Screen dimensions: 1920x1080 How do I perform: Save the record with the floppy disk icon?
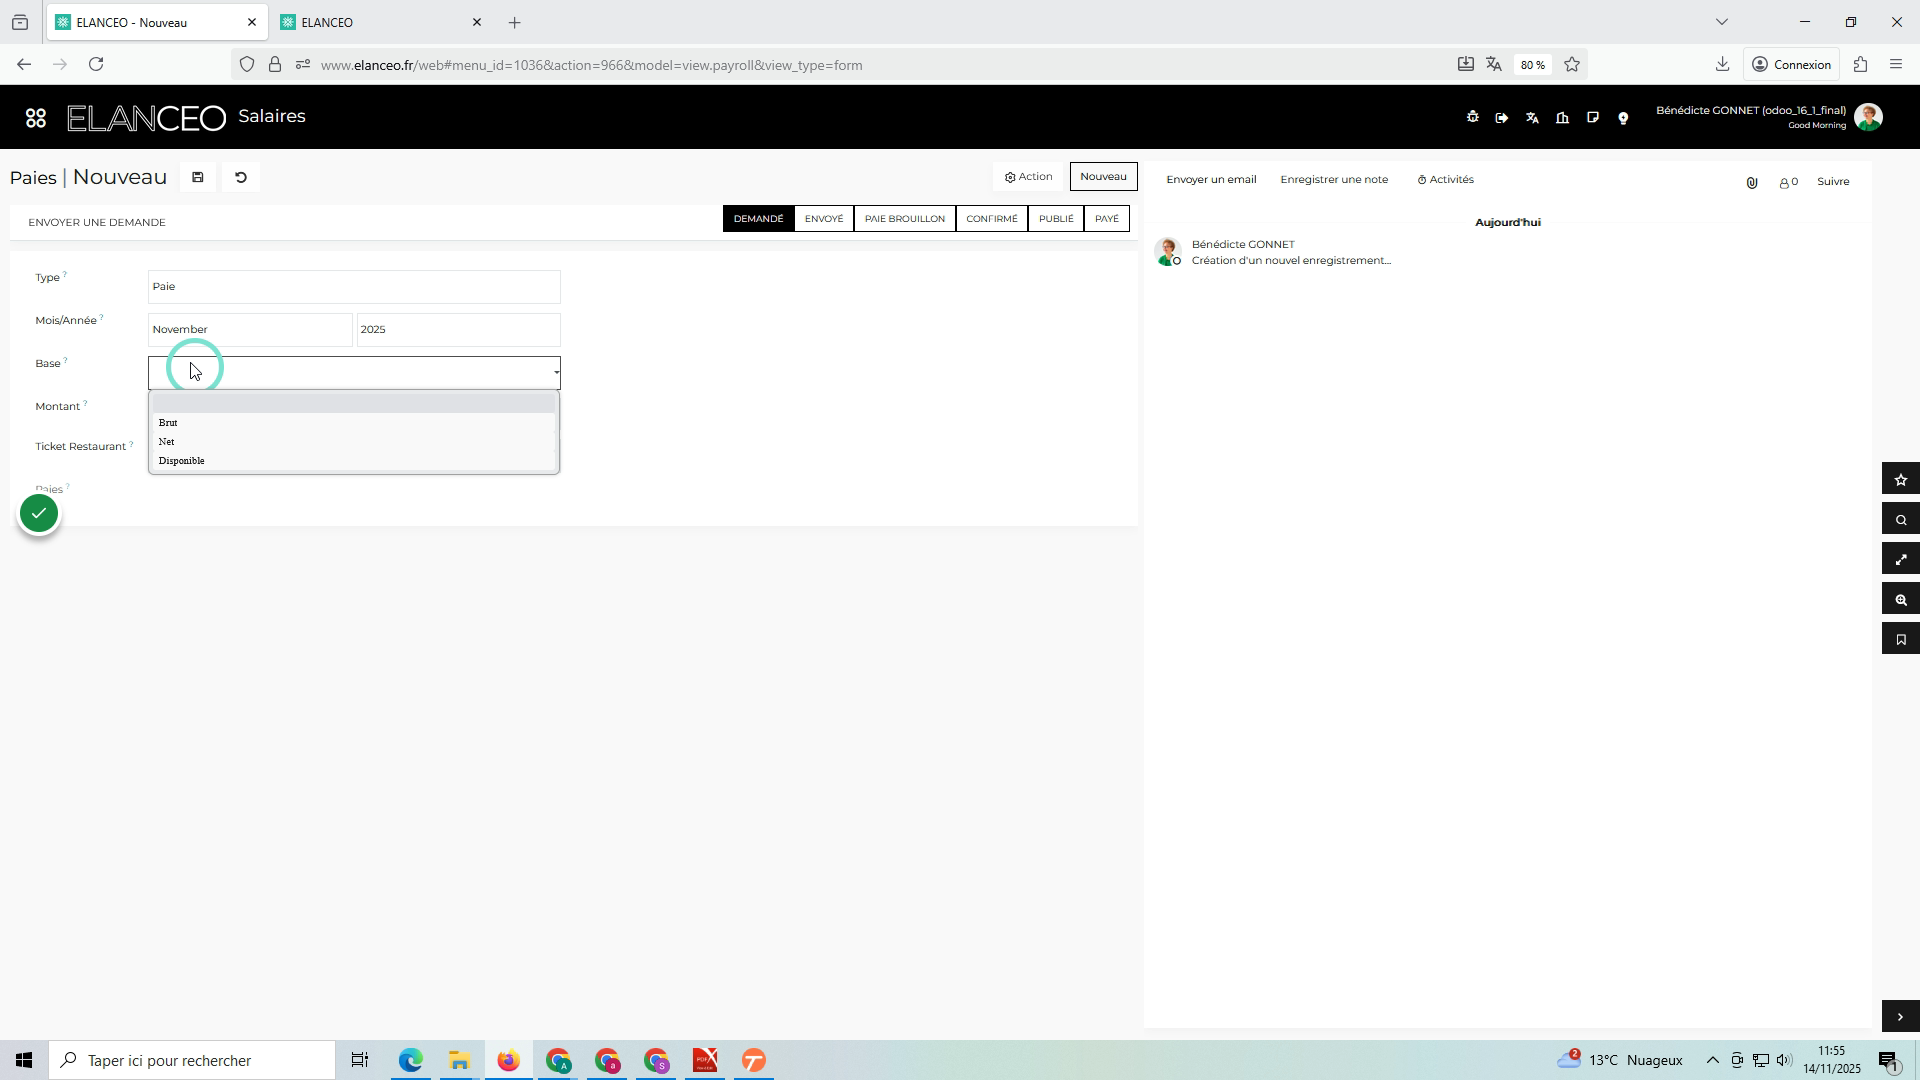point(198,177)
